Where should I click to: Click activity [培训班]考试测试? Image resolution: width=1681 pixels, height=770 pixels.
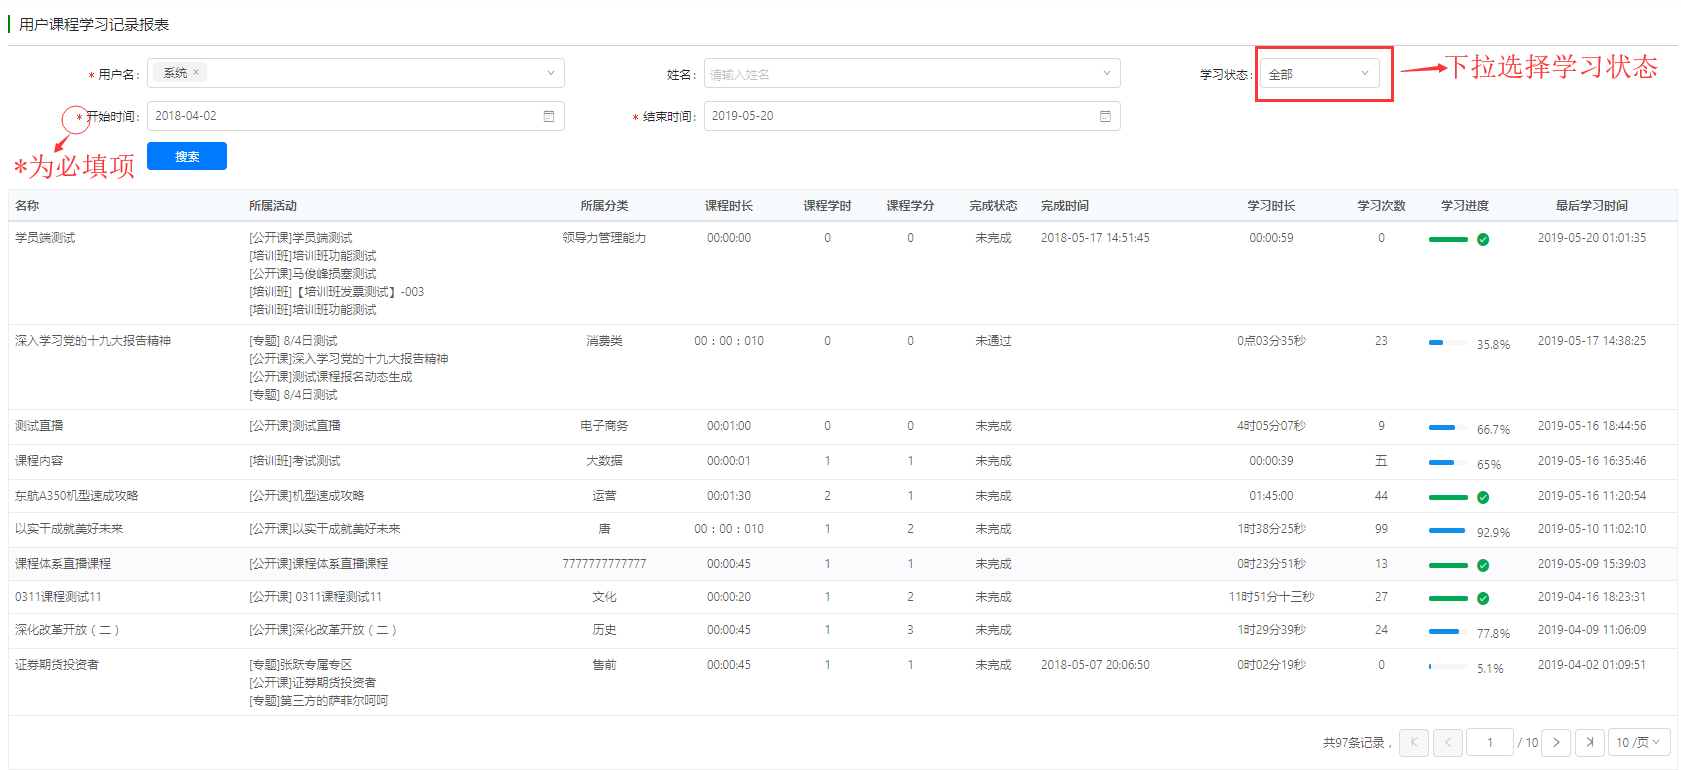[295, 461]
